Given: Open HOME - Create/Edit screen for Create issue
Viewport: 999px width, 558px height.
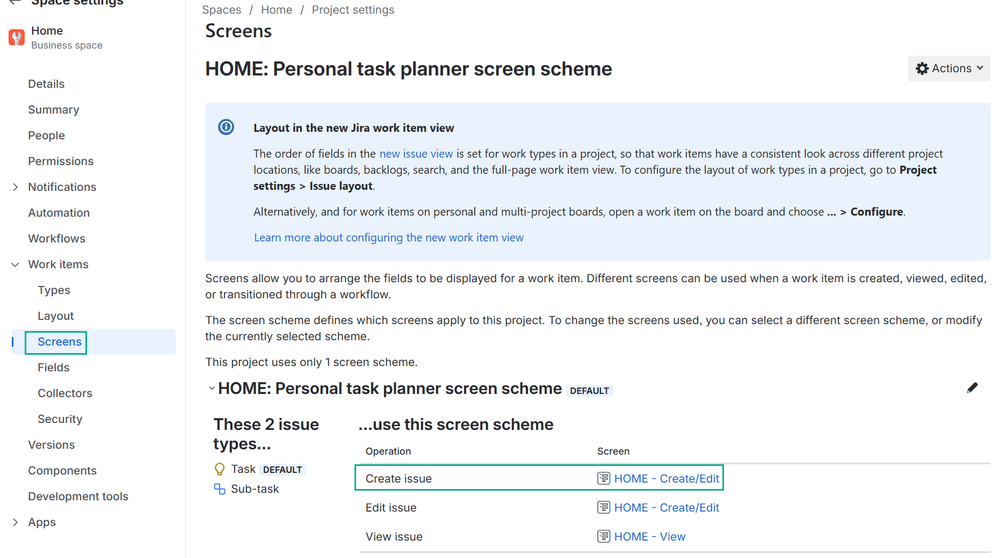Looking at the screenshot, I should [x=666, y=478].
